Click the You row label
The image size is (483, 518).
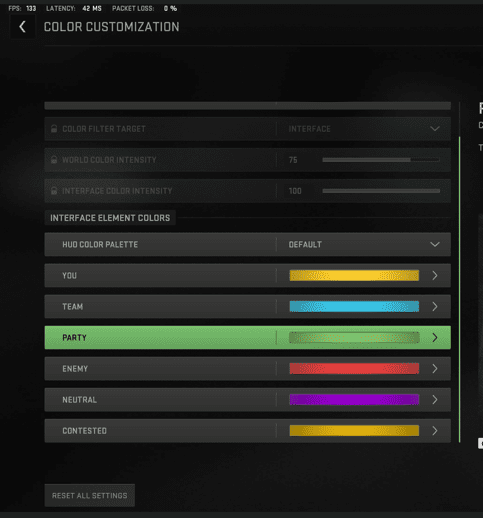click(69, 276)
